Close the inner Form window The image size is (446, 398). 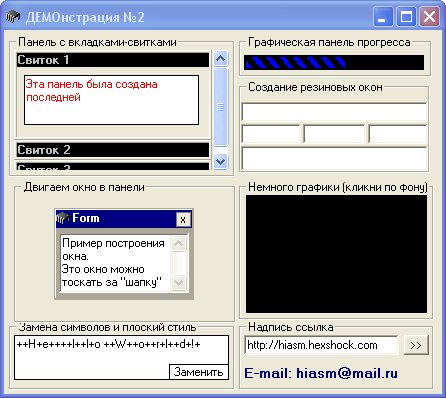pos(183,220)
